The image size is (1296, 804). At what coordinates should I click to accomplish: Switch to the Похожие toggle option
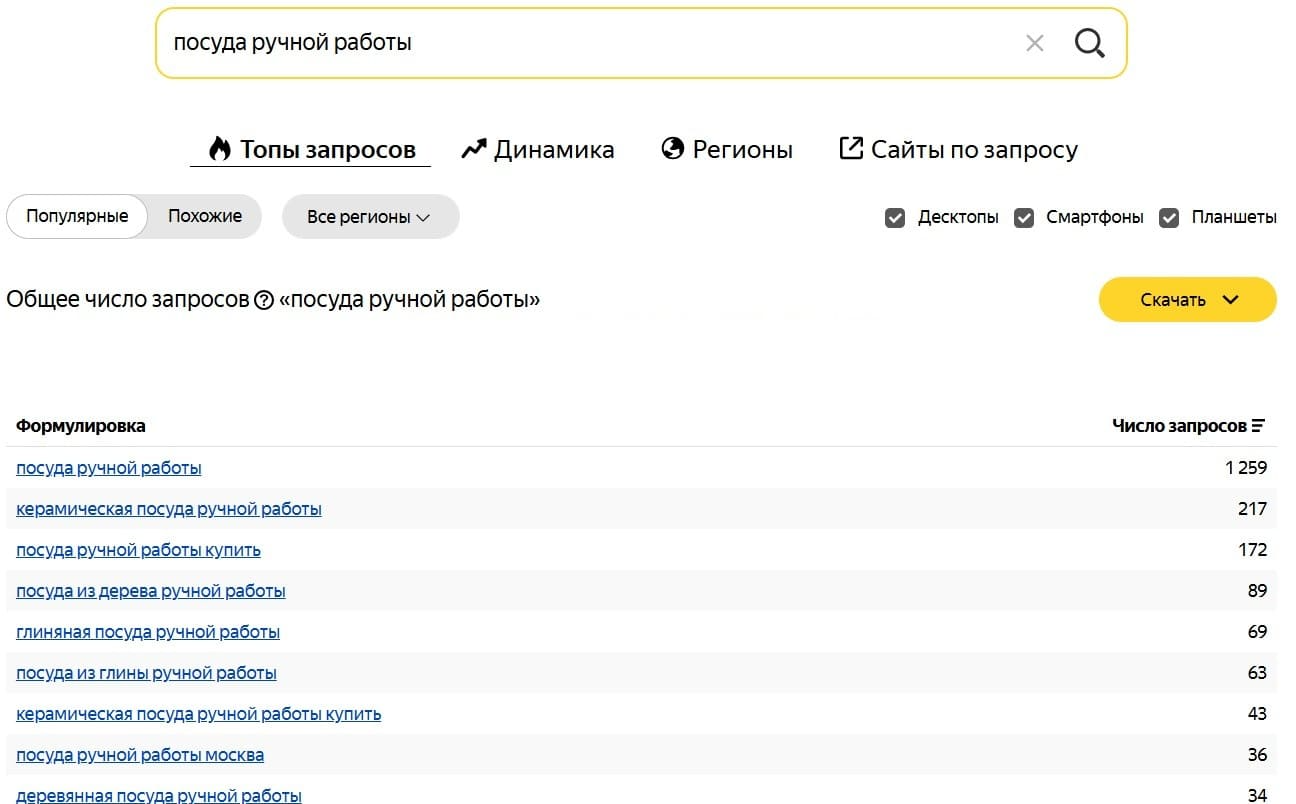coord(205,216)
